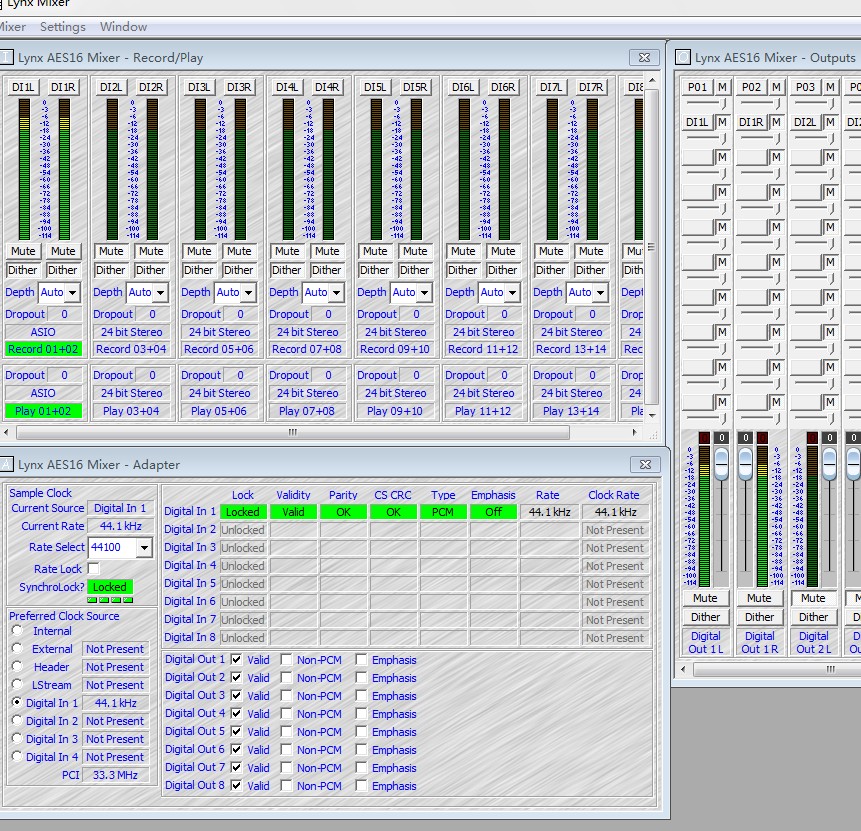The width and height of the screenshot is (861, 831).
Task: Mute the DI1L record channel
Action: click(x=23, y=251)
